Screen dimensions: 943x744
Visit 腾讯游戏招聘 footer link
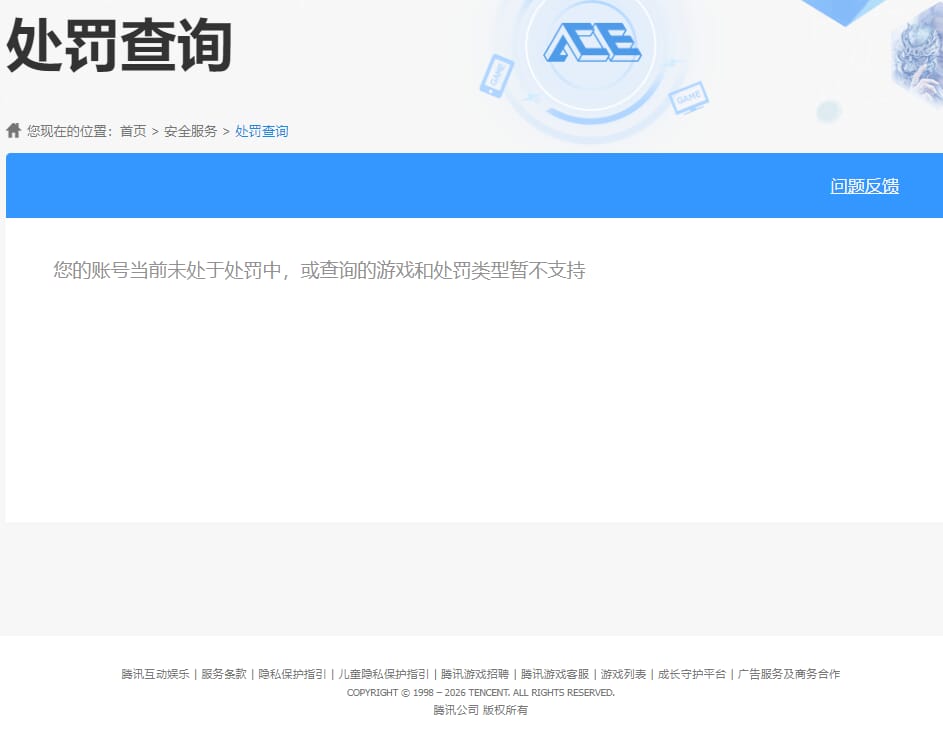coord(475,674)
